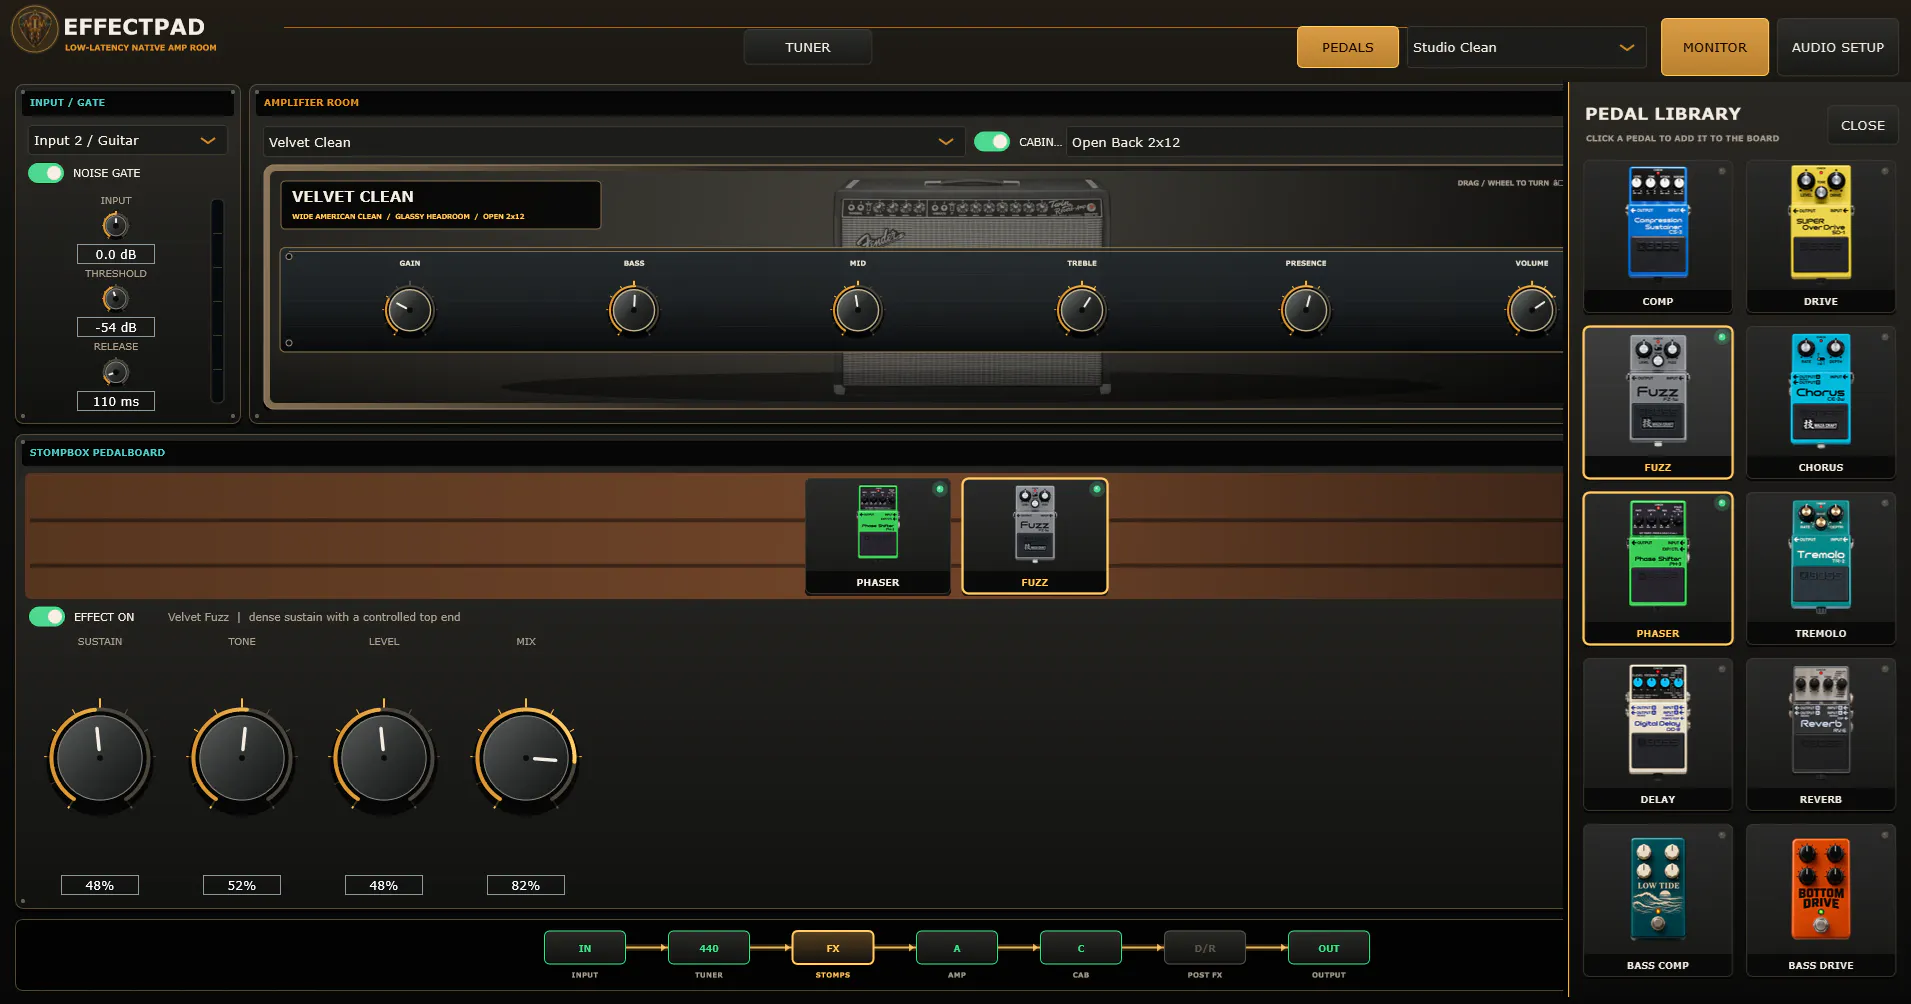1911x1004 pixels.
Task: Click the MONITOR button
Action: pos(1715,47)
